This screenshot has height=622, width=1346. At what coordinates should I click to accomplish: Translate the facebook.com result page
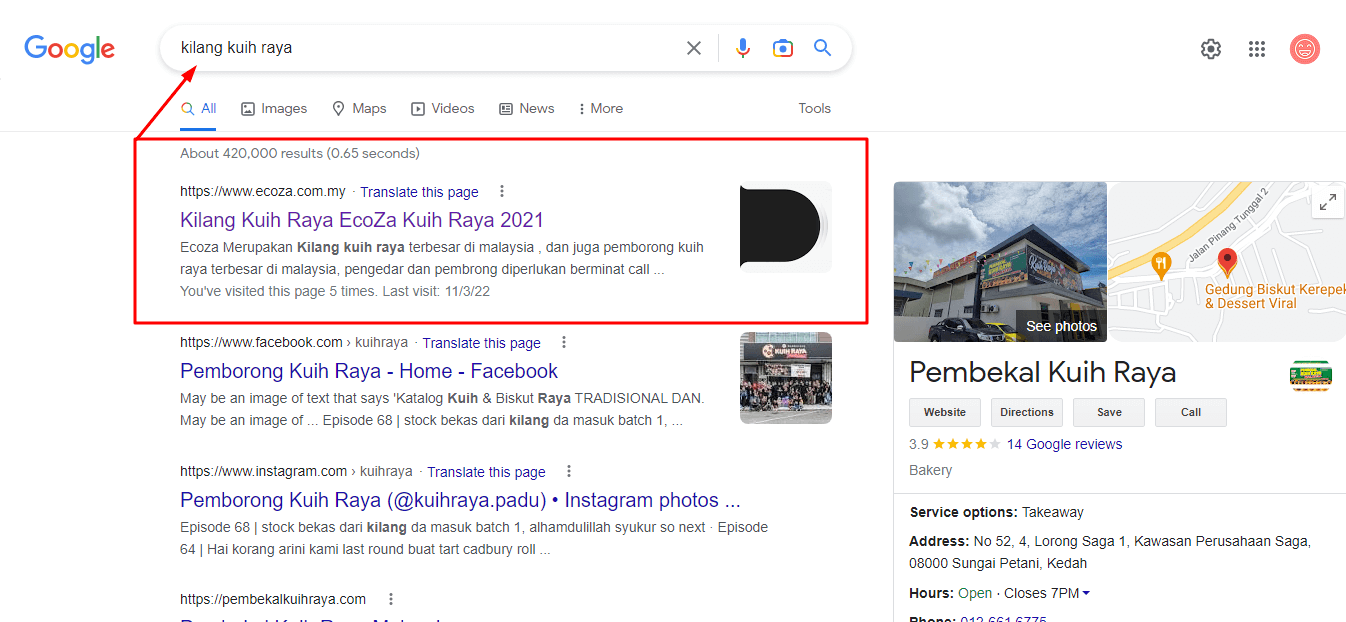tap(481, 343)
